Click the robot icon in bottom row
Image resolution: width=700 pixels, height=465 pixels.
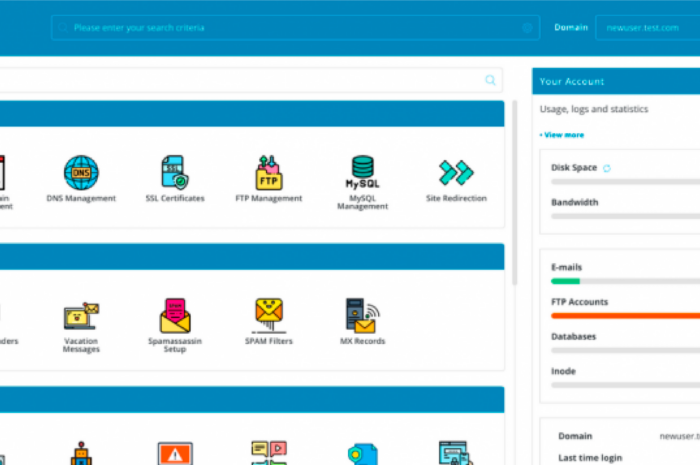coord(81,453)
